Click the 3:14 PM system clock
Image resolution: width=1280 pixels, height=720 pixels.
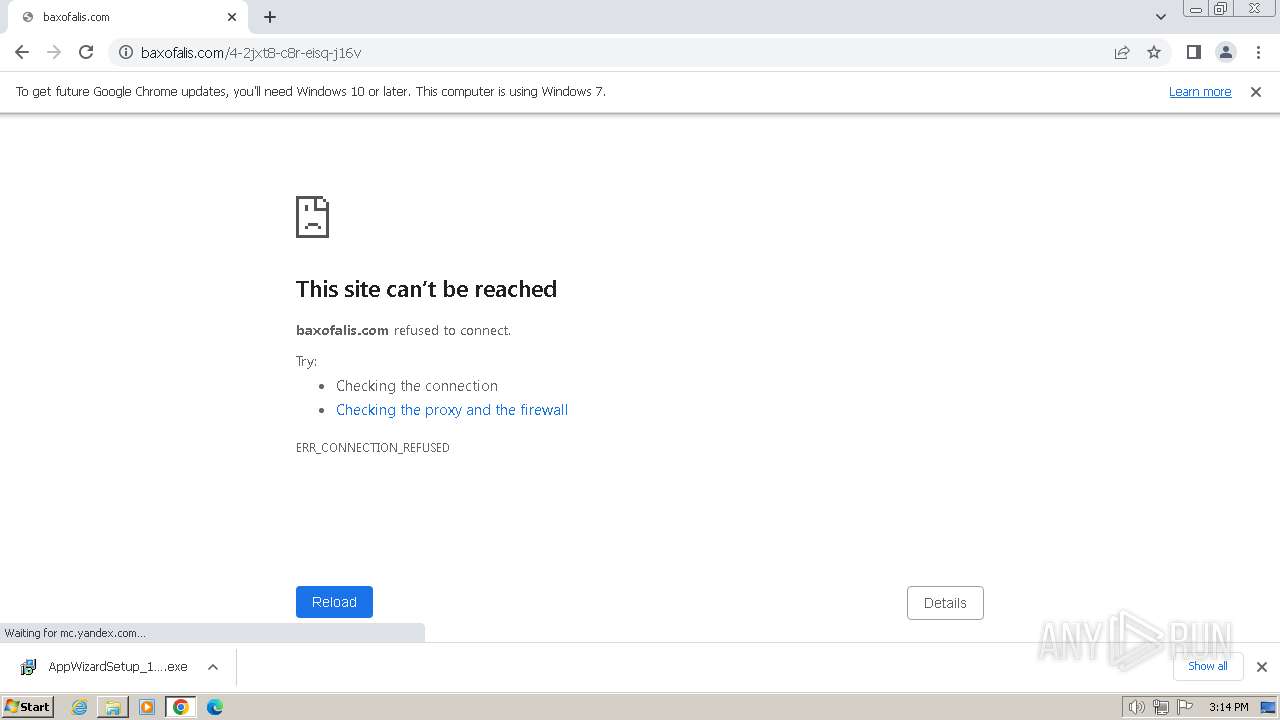pos(1228,707)
